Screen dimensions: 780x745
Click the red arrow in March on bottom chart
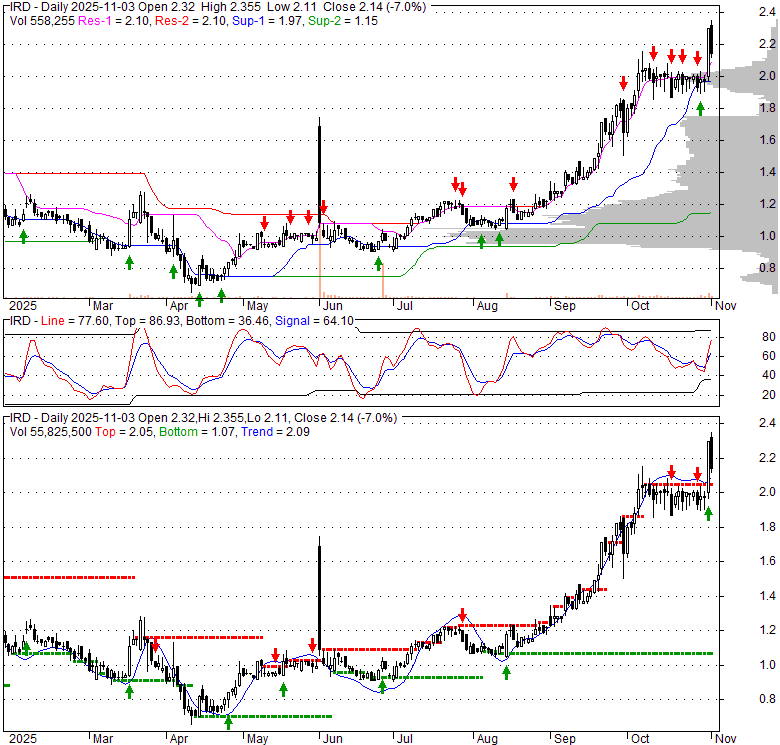[x=154, y=646]
